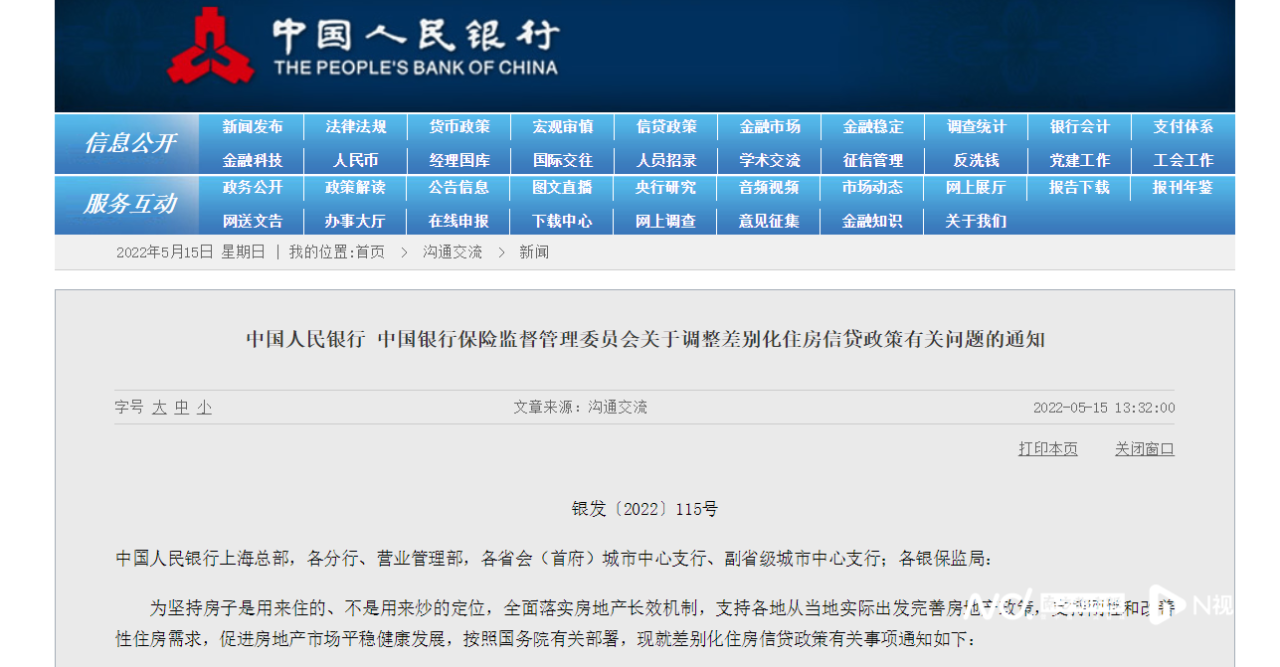Open the 金融科技 link
This screenshot has width=1280, height=667.
(252, 160)
